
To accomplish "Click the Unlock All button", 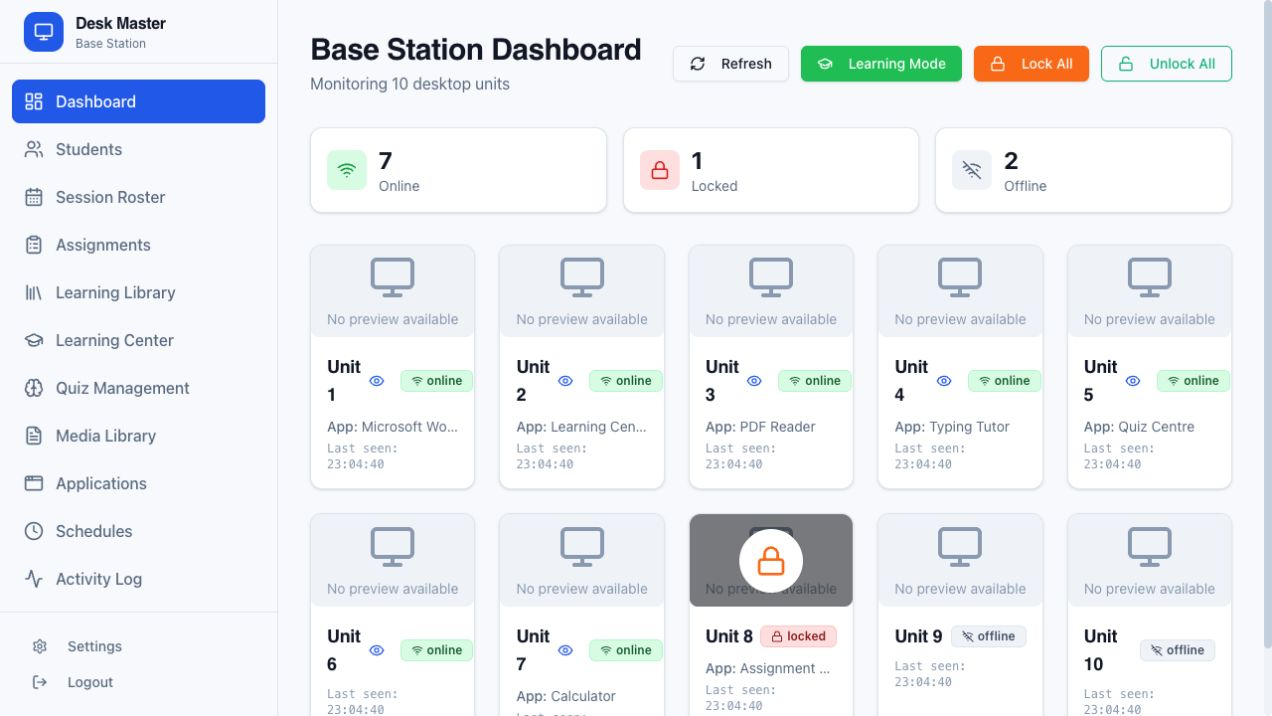I will (1166, 64).
